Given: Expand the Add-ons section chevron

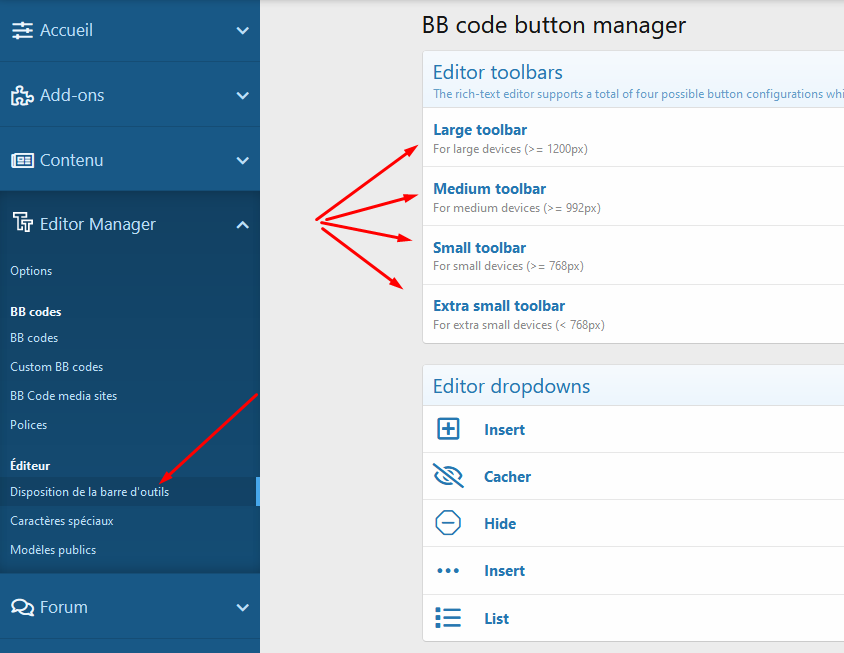Looking at the screenshot, I should pos(242,96).
